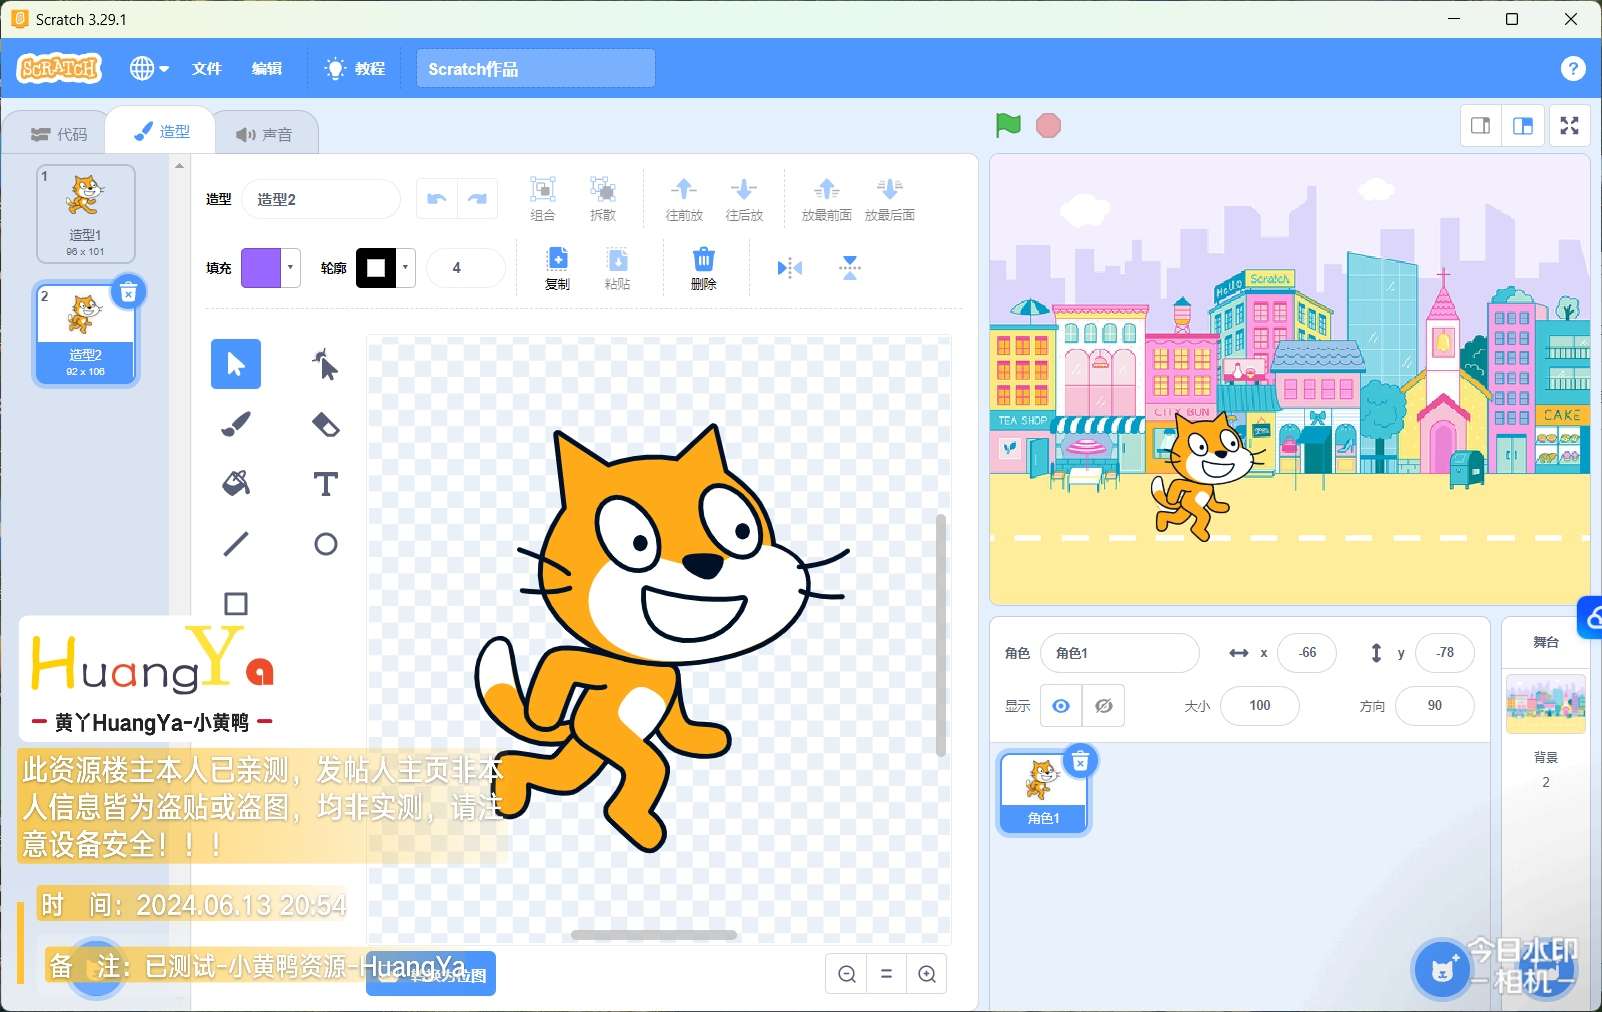Select the purple fill color swatch
1602x1012 pixels.
[261, 268]
